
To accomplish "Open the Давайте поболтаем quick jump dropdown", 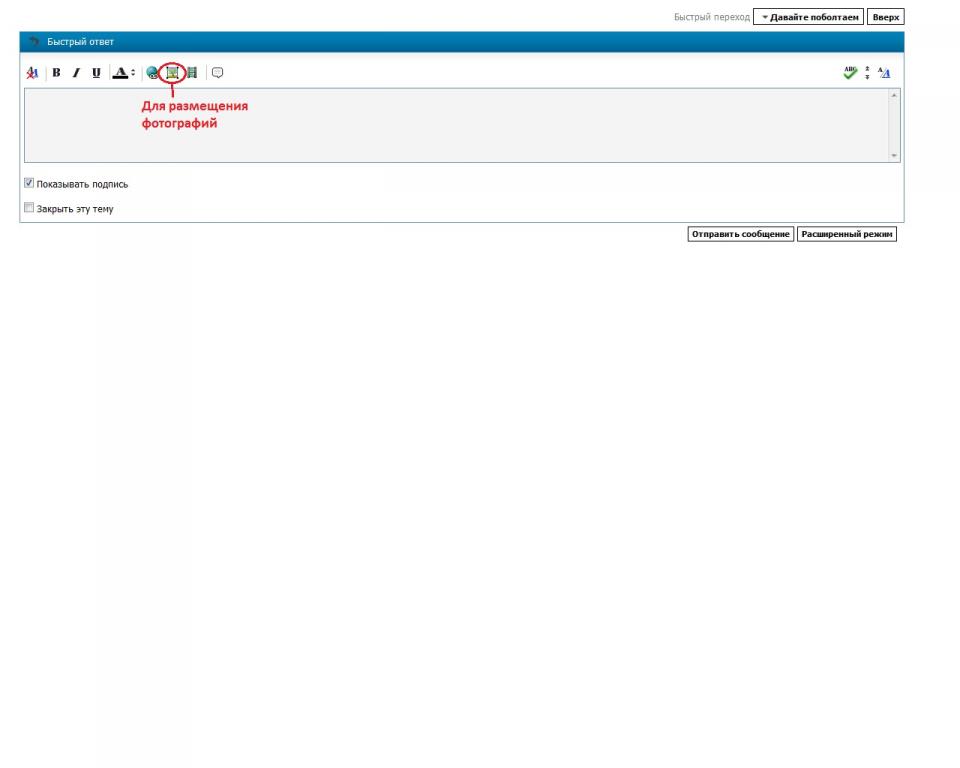I will [808, 17].
